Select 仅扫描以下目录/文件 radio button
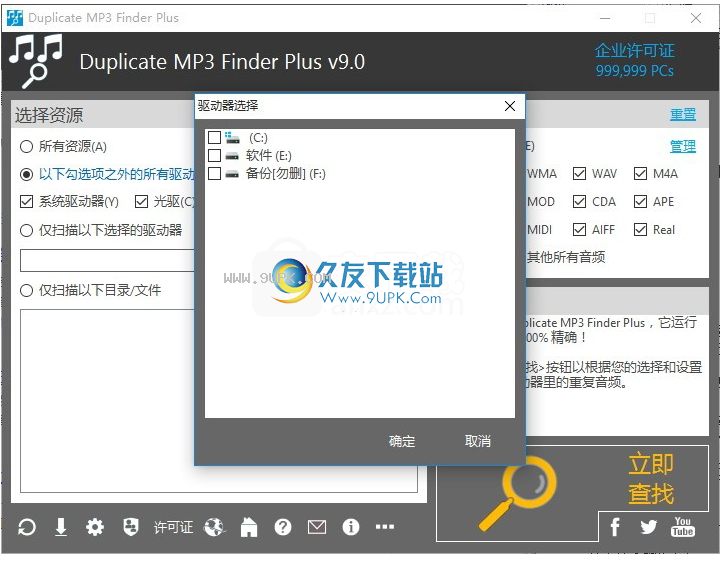Viewport: 720px width, 562px height. pos(27,290)
